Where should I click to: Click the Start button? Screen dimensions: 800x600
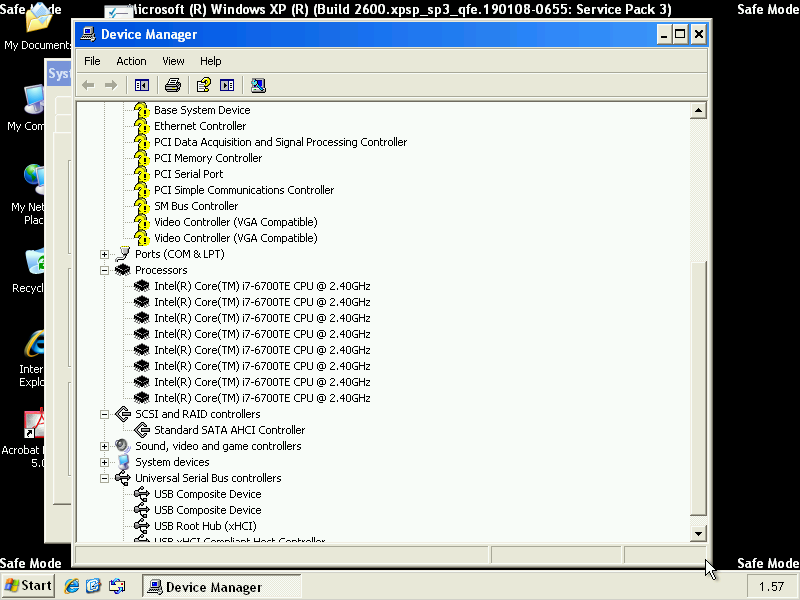click(28, 586)
